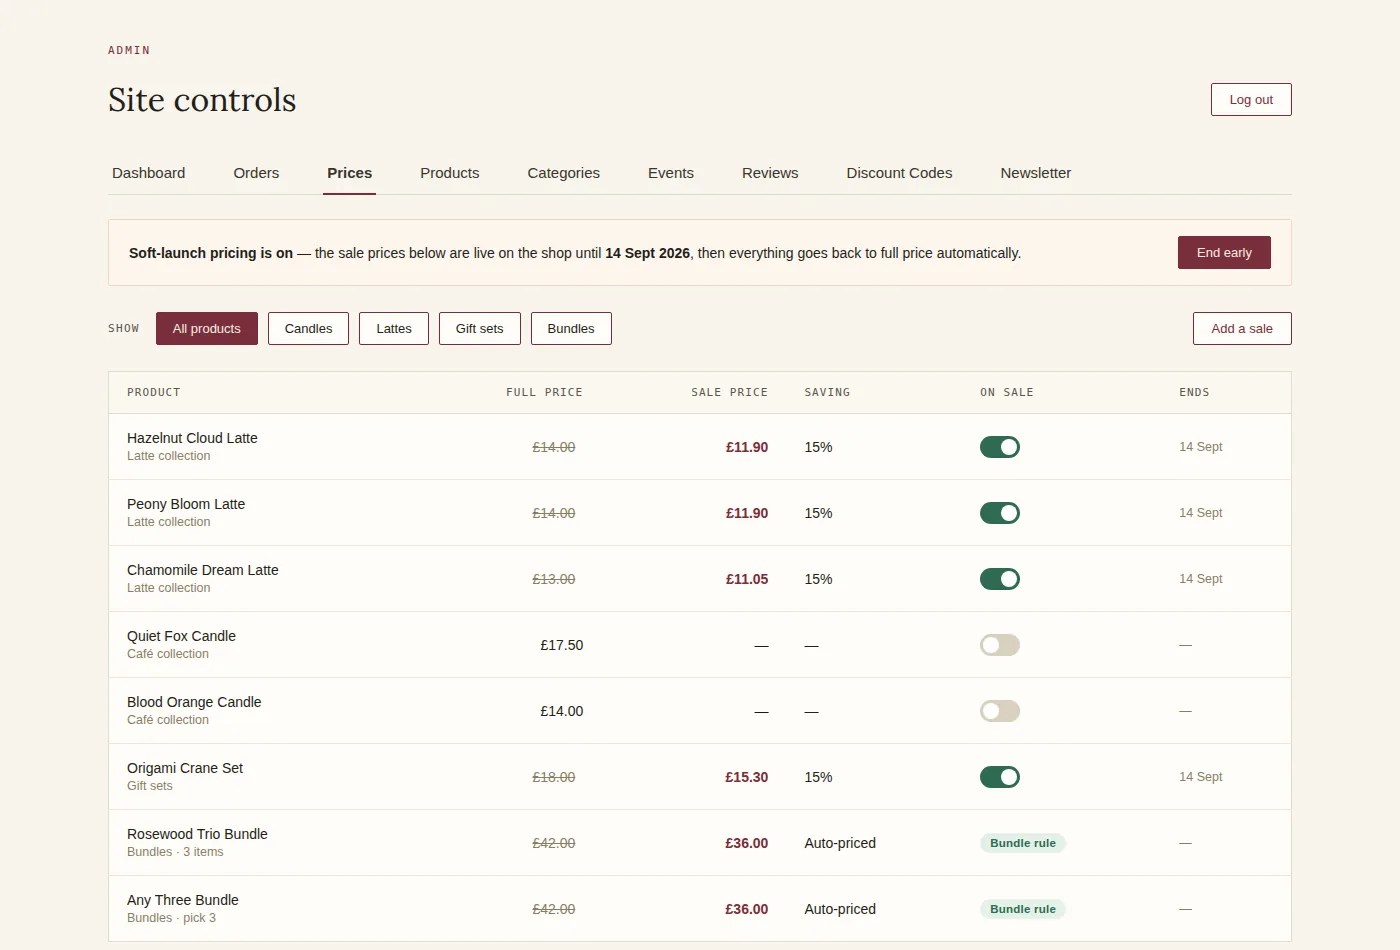Click Rosewood Trio Bundle product name
1400x950 pixels.
pyautogui.click(x=197, y=834)
